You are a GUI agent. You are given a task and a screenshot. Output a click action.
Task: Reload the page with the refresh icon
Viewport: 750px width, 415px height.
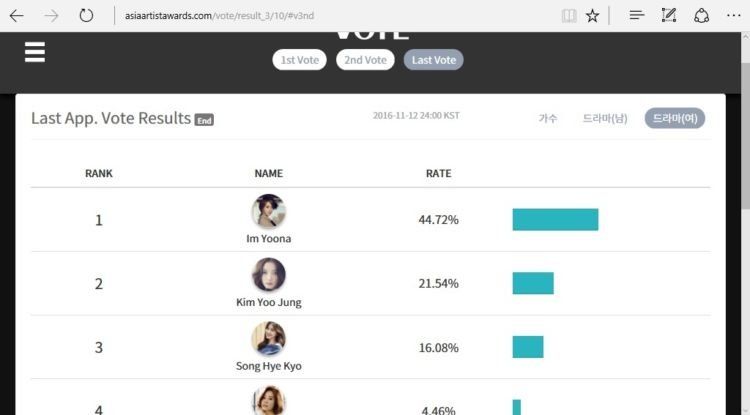pos(86,15)
